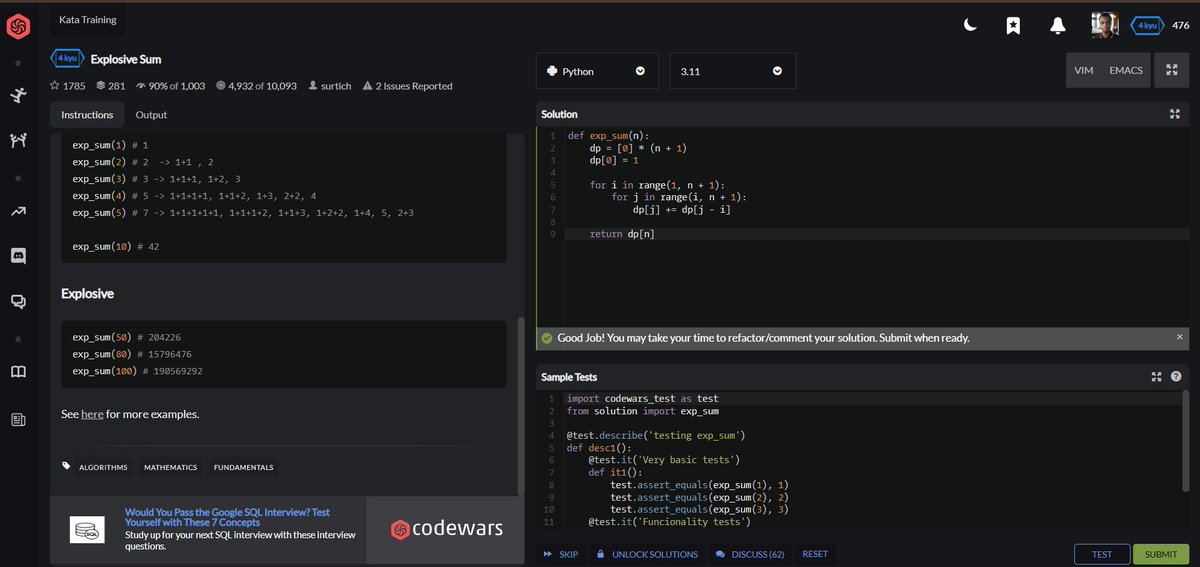Switch to the Output tab

151,115
